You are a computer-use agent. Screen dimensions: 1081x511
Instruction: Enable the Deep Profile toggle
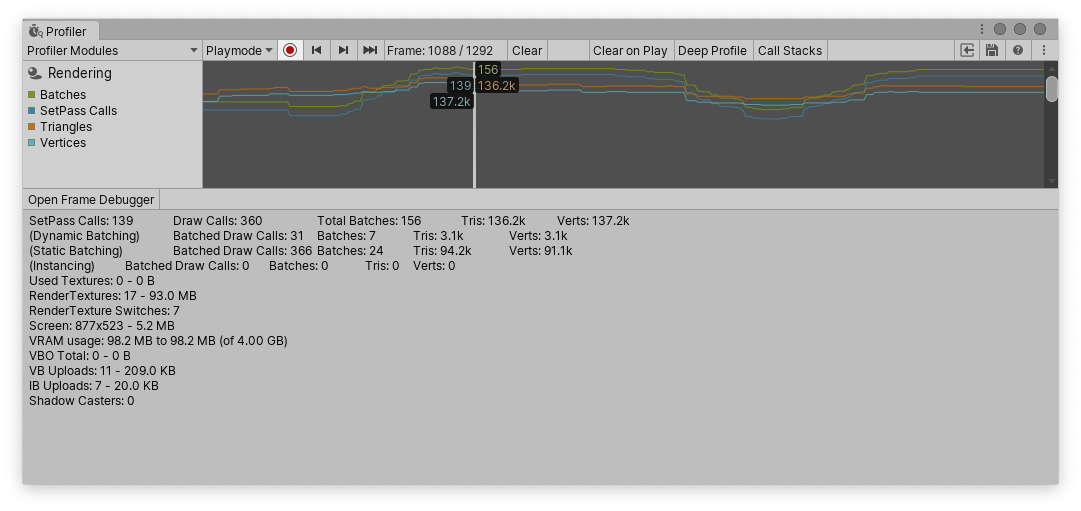tap(712, 50)
